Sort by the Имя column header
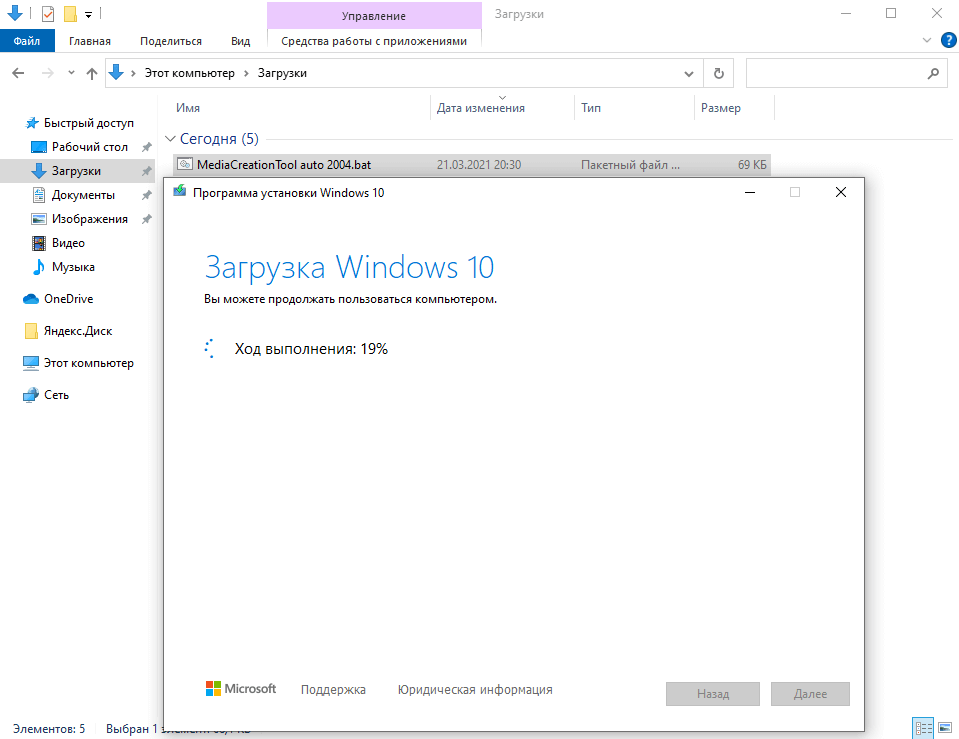The image size is (959, 739). coord(188,108)
